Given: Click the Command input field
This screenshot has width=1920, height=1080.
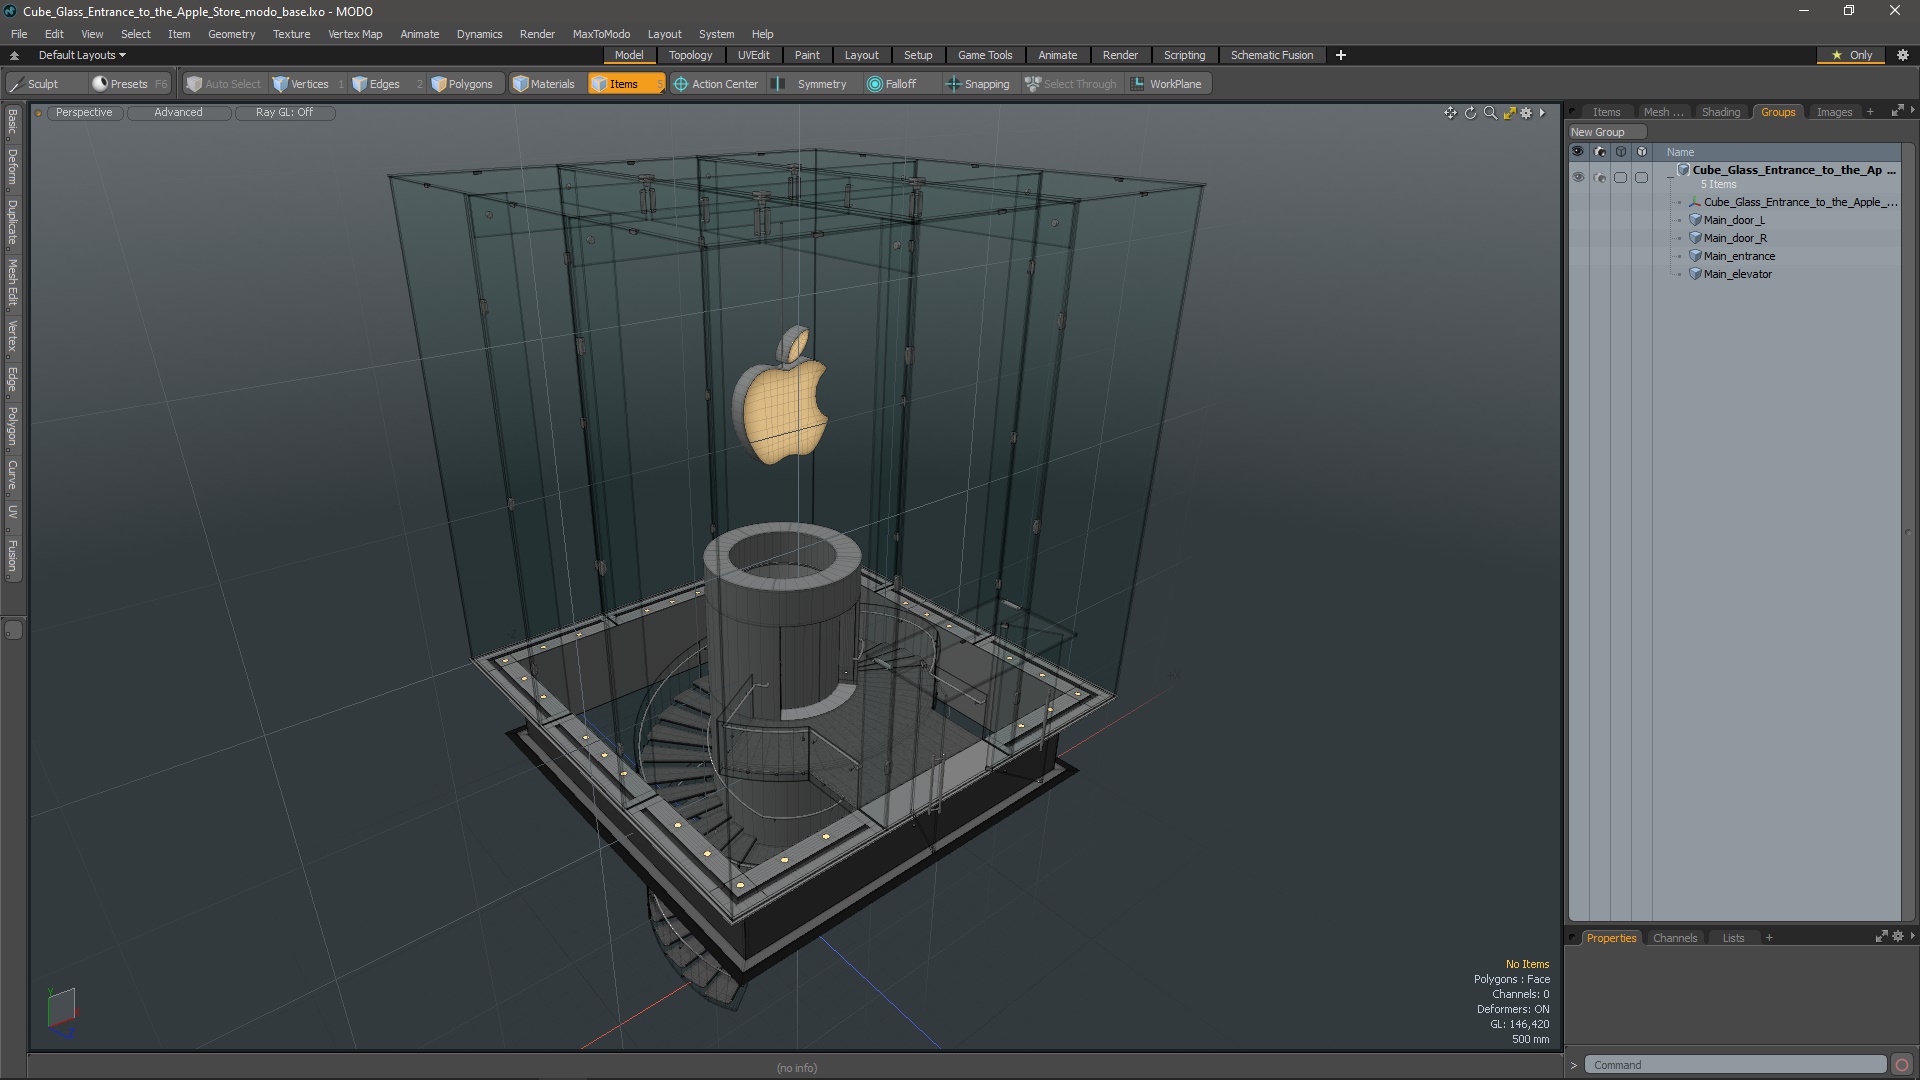Looking at the screenshot, I should click(1735, 1065).
